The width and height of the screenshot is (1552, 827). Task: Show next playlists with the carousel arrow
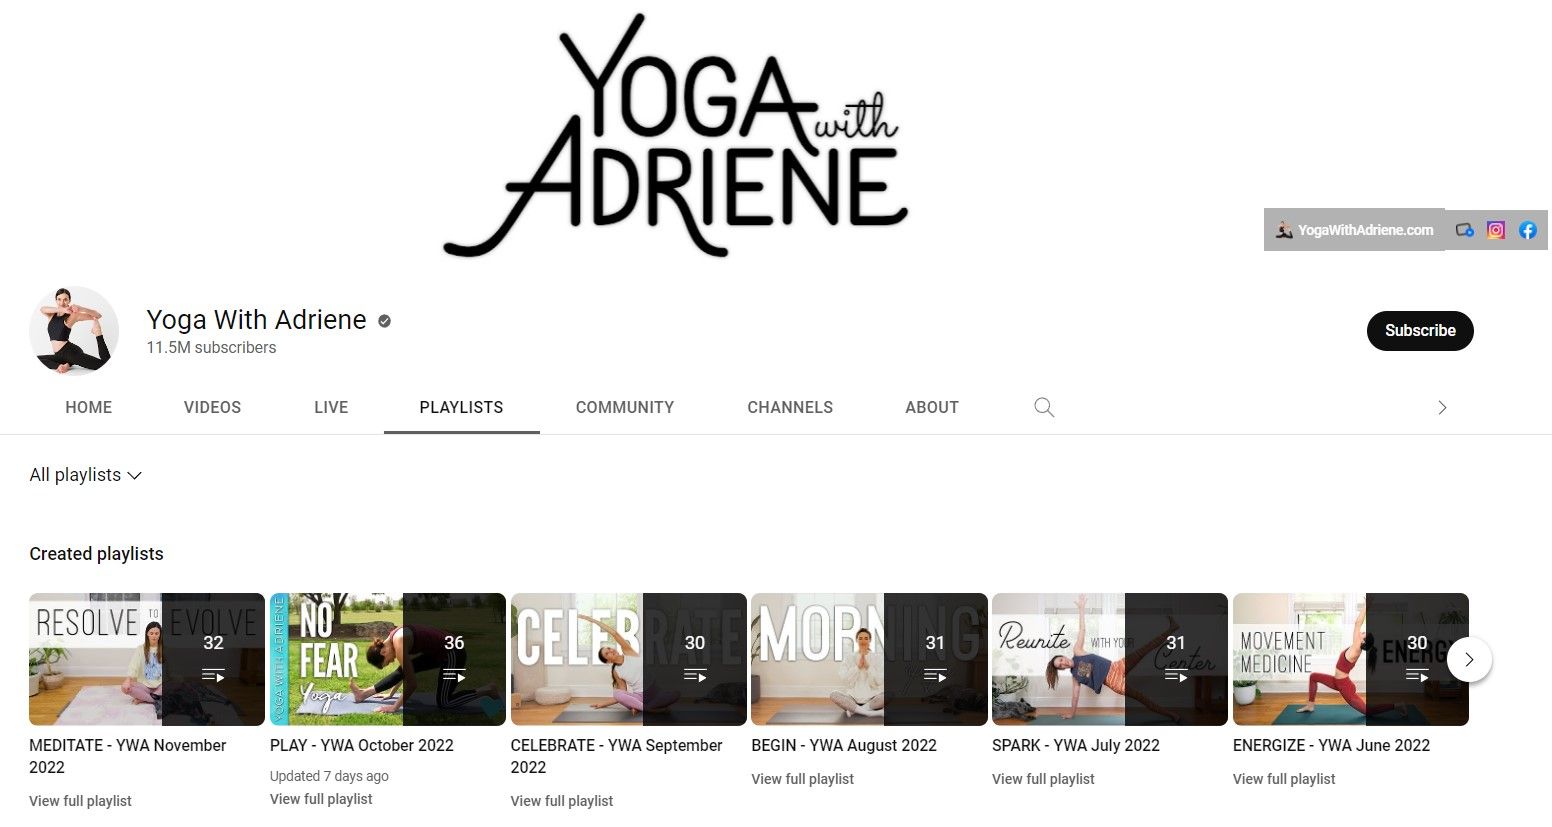point(1469,660)
